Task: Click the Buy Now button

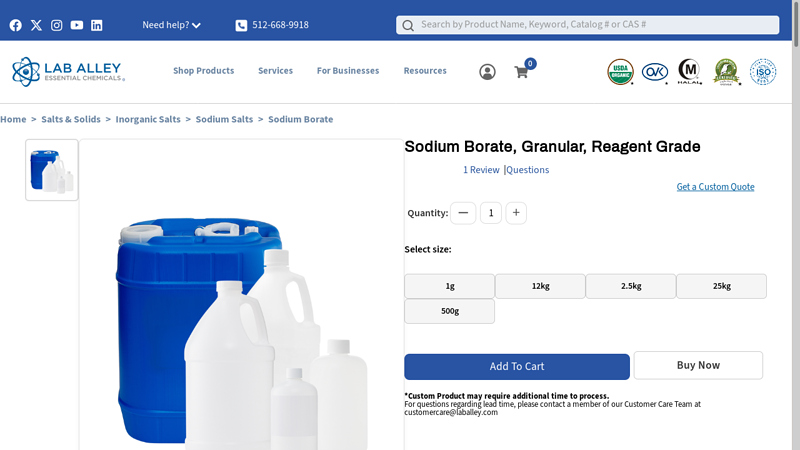Action: 698,365
